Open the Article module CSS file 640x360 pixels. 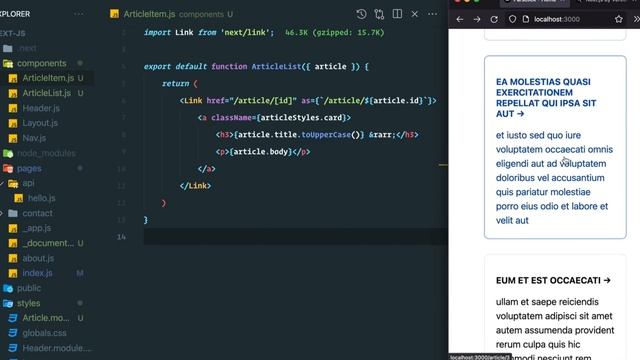46,318
